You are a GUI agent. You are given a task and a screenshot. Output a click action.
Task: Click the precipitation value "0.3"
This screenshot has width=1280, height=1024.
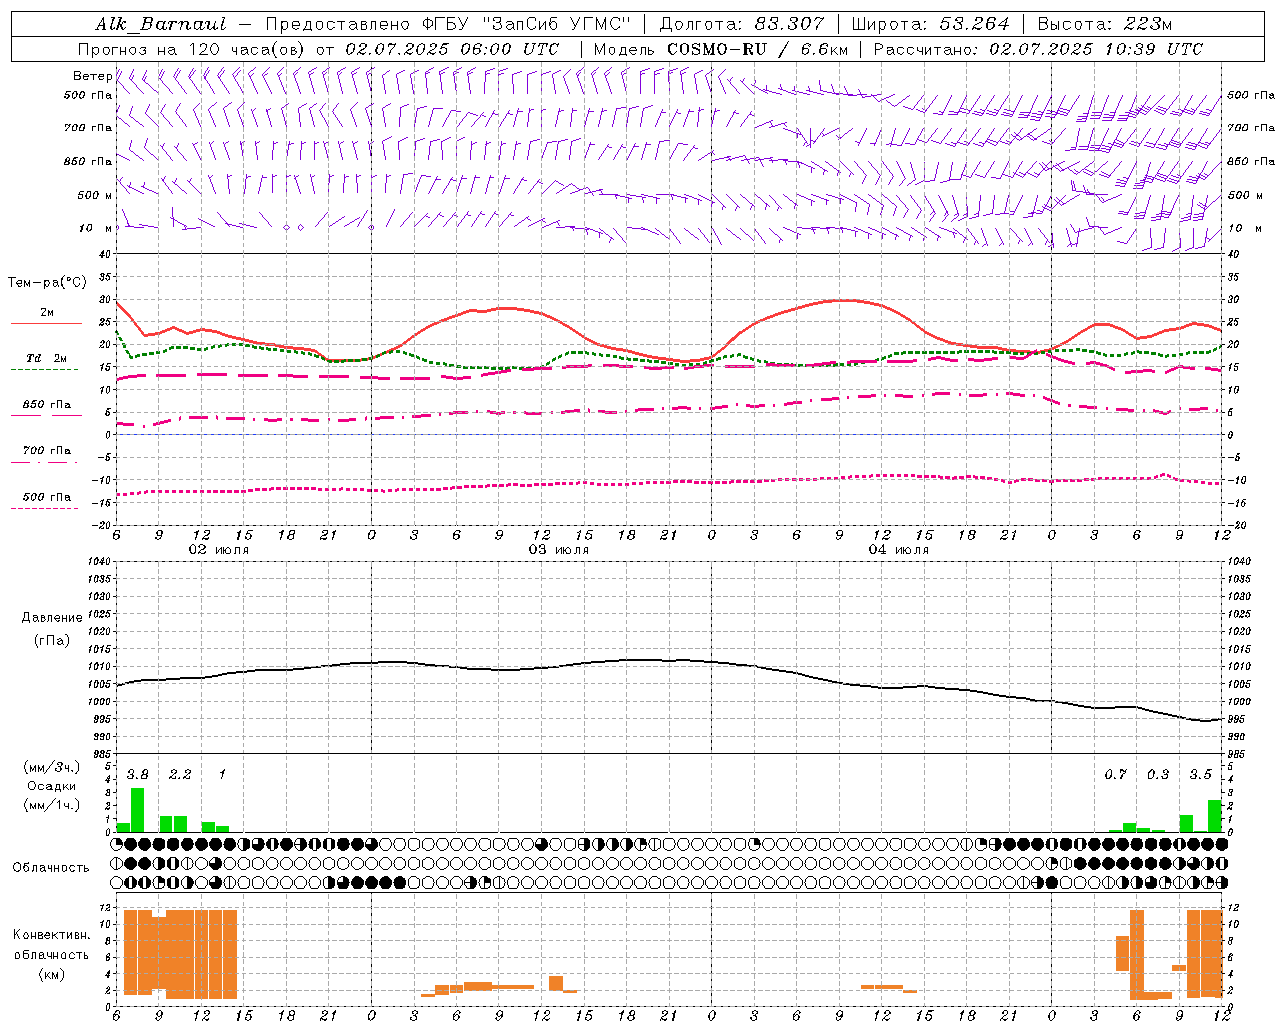click(x=1158, y=774)
